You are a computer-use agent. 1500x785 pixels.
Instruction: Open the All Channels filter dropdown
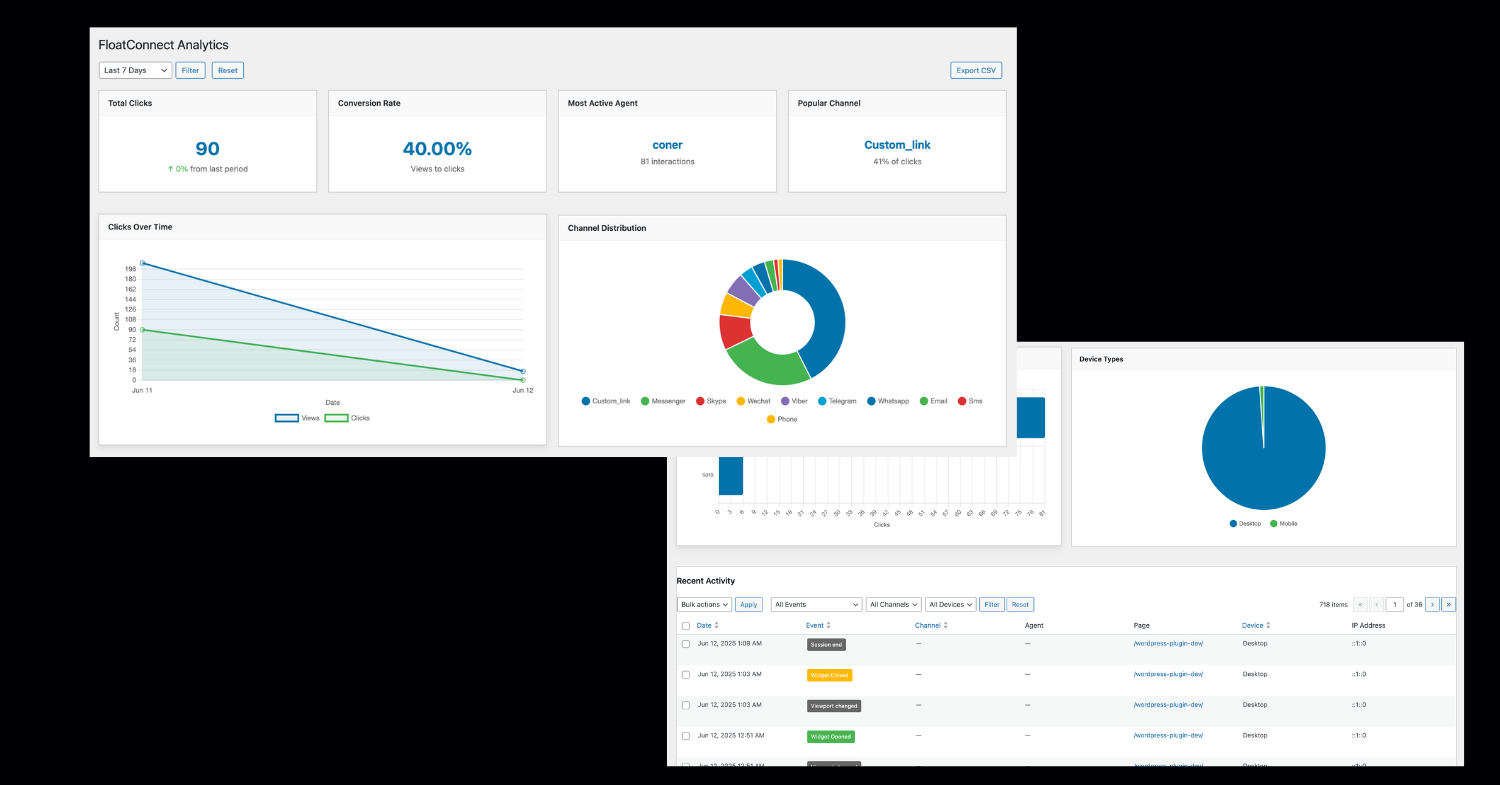coord(894,604)
